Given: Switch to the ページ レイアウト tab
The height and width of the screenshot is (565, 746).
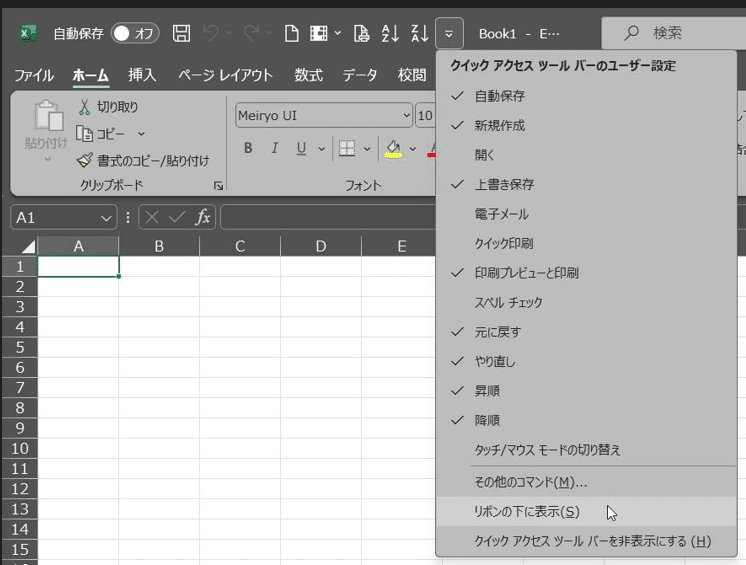Looking at the screenshot, I should [x=225, y=75].
